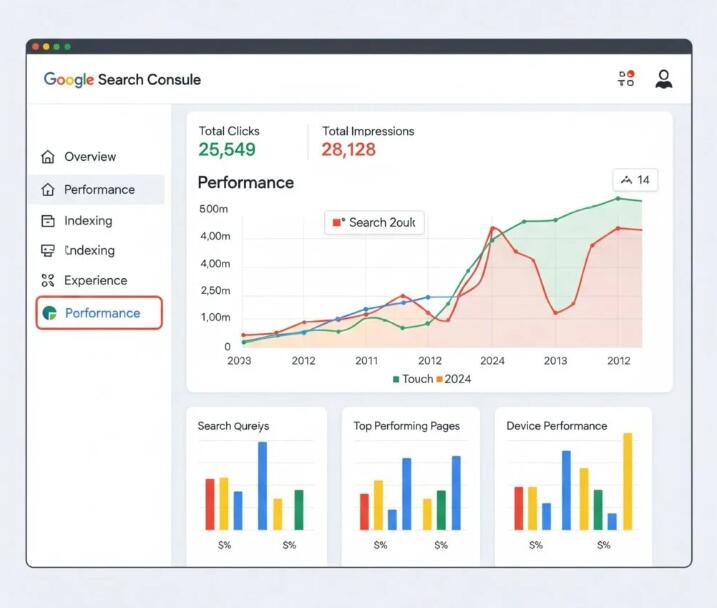Click the icon beside first Indexing item
This screenshot has height=608, width=717.
point(47,221)
